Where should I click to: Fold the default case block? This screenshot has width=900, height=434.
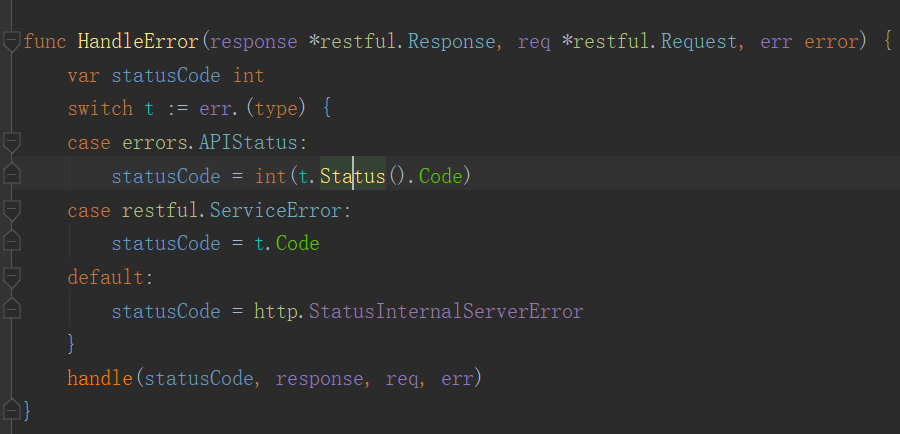(11, 277)
